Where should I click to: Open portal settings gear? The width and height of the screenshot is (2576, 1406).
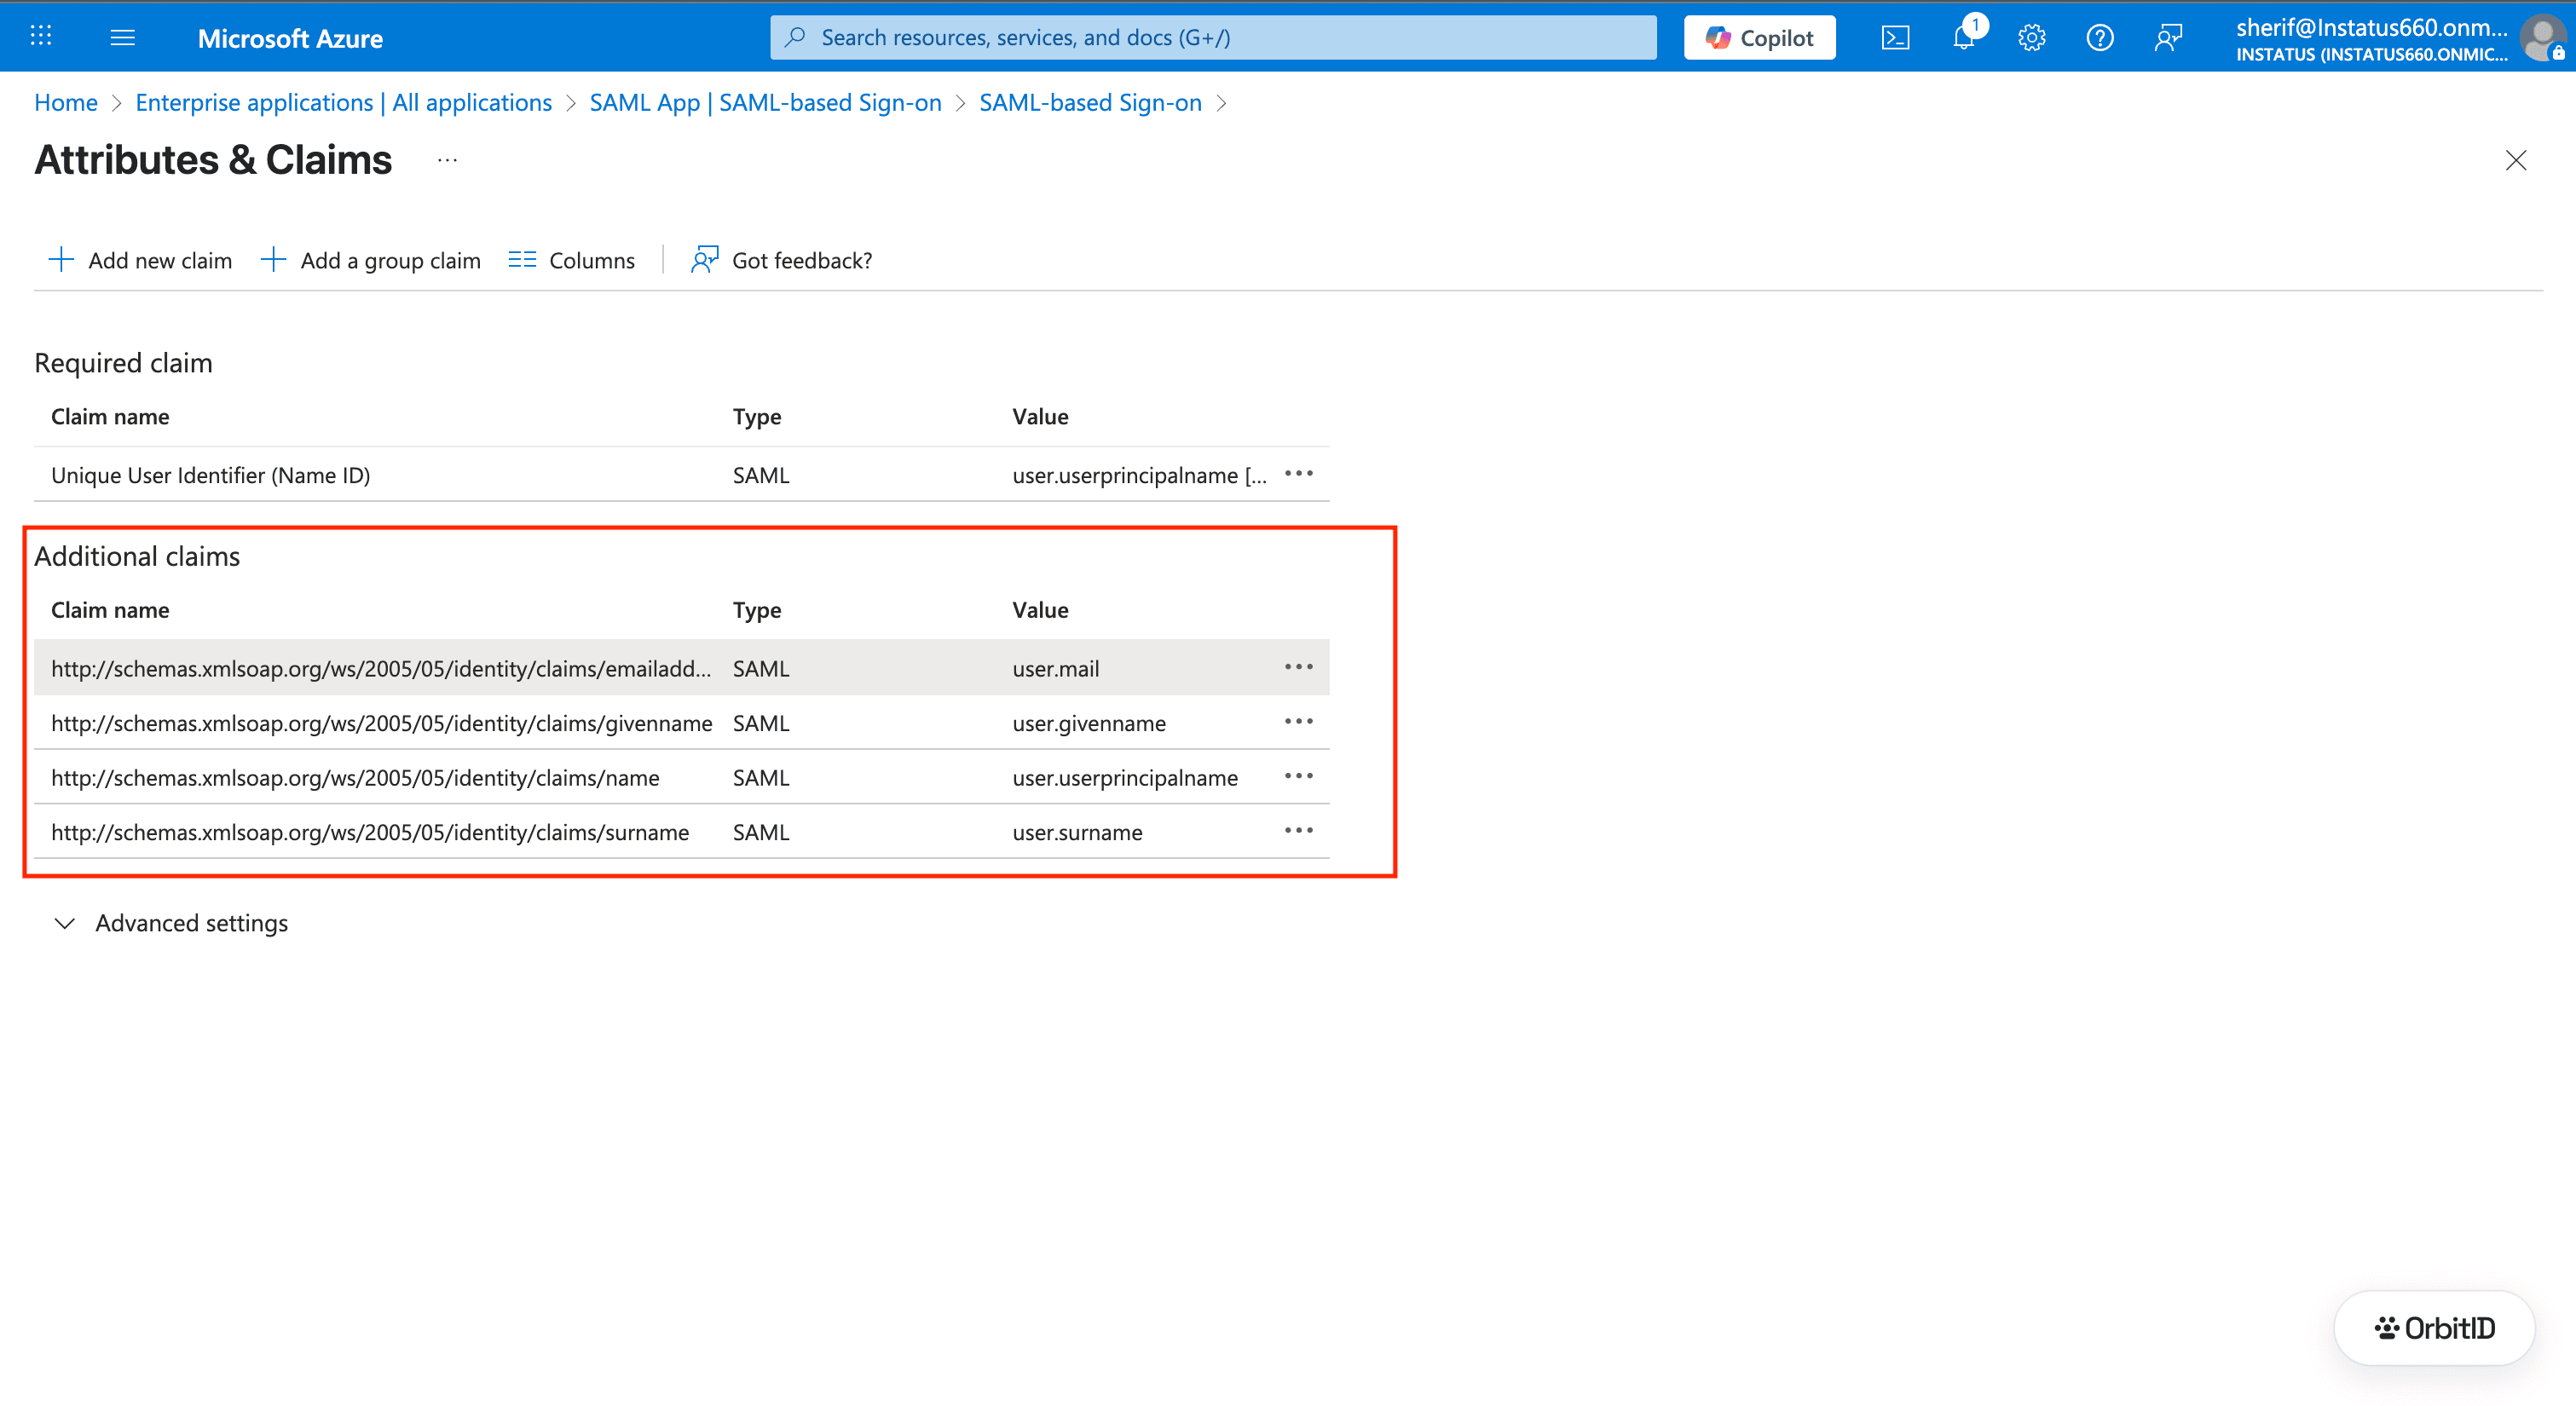pos(2031,38)
